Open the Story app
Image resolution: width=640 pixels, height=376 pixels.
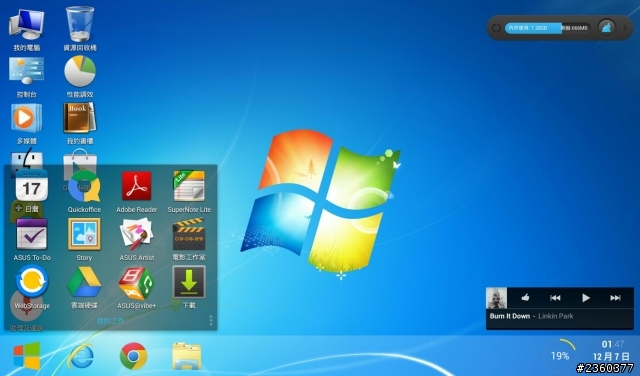point(84,234)
